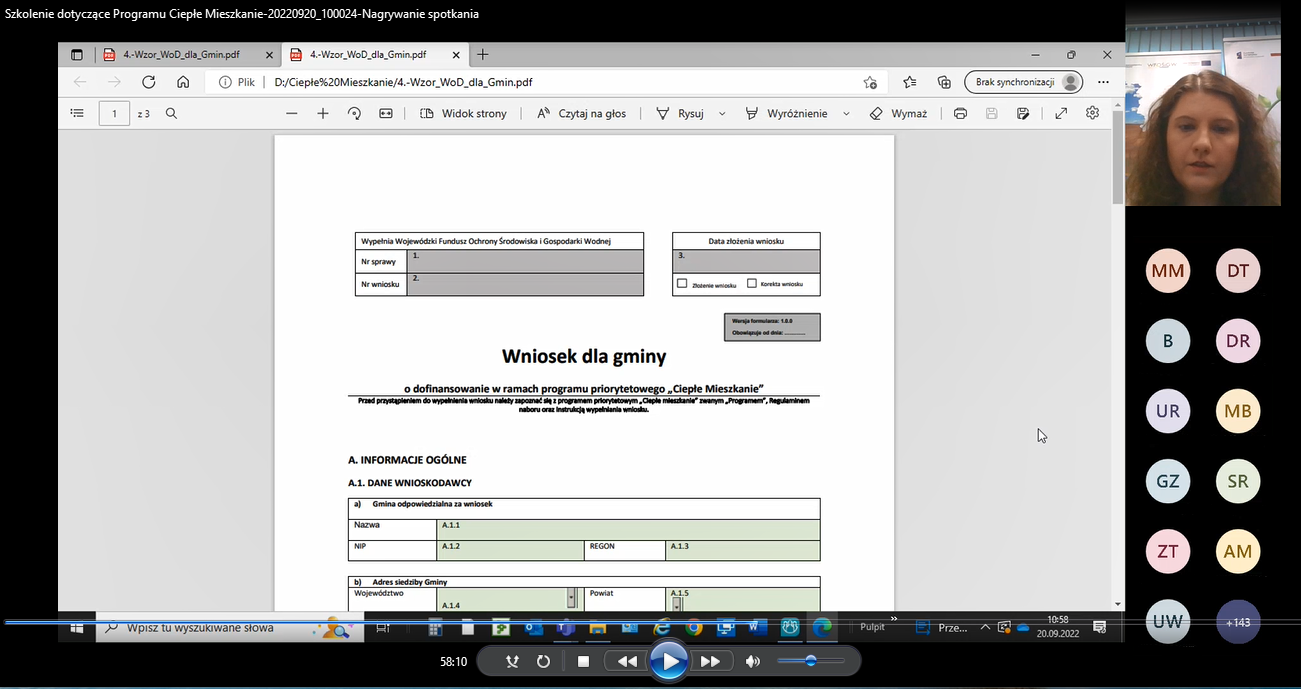Enter full screen PDF view
The width and height of the screenshot is (1301, 689).
[x=1061, y=114]
